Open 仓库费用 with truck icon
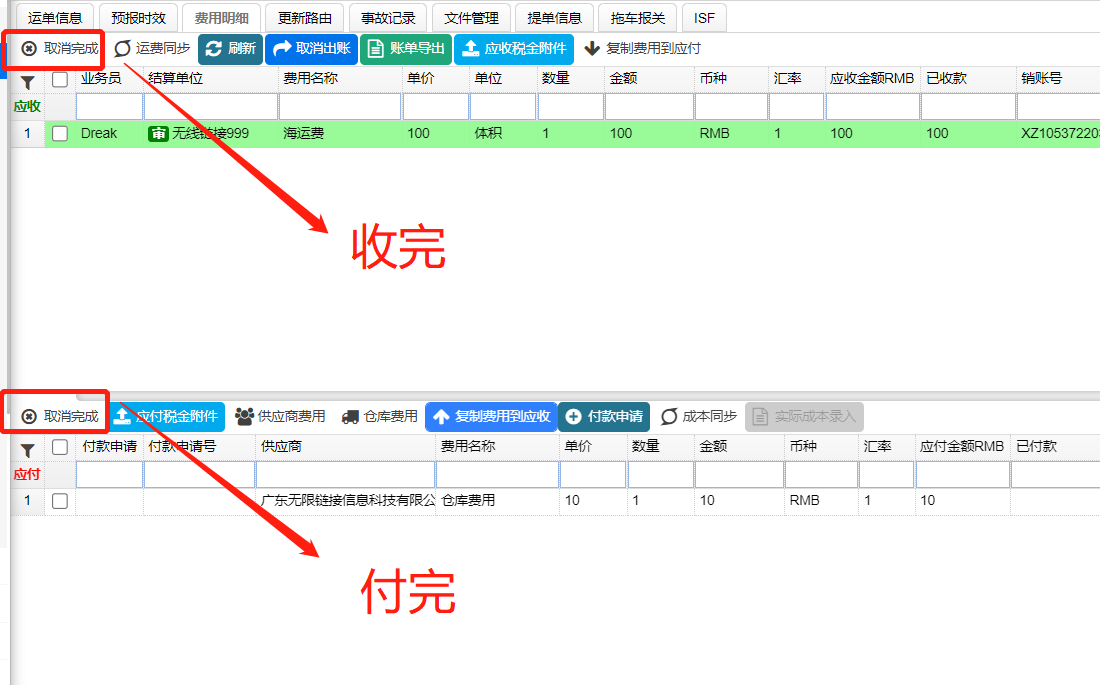 click(380, 416)
